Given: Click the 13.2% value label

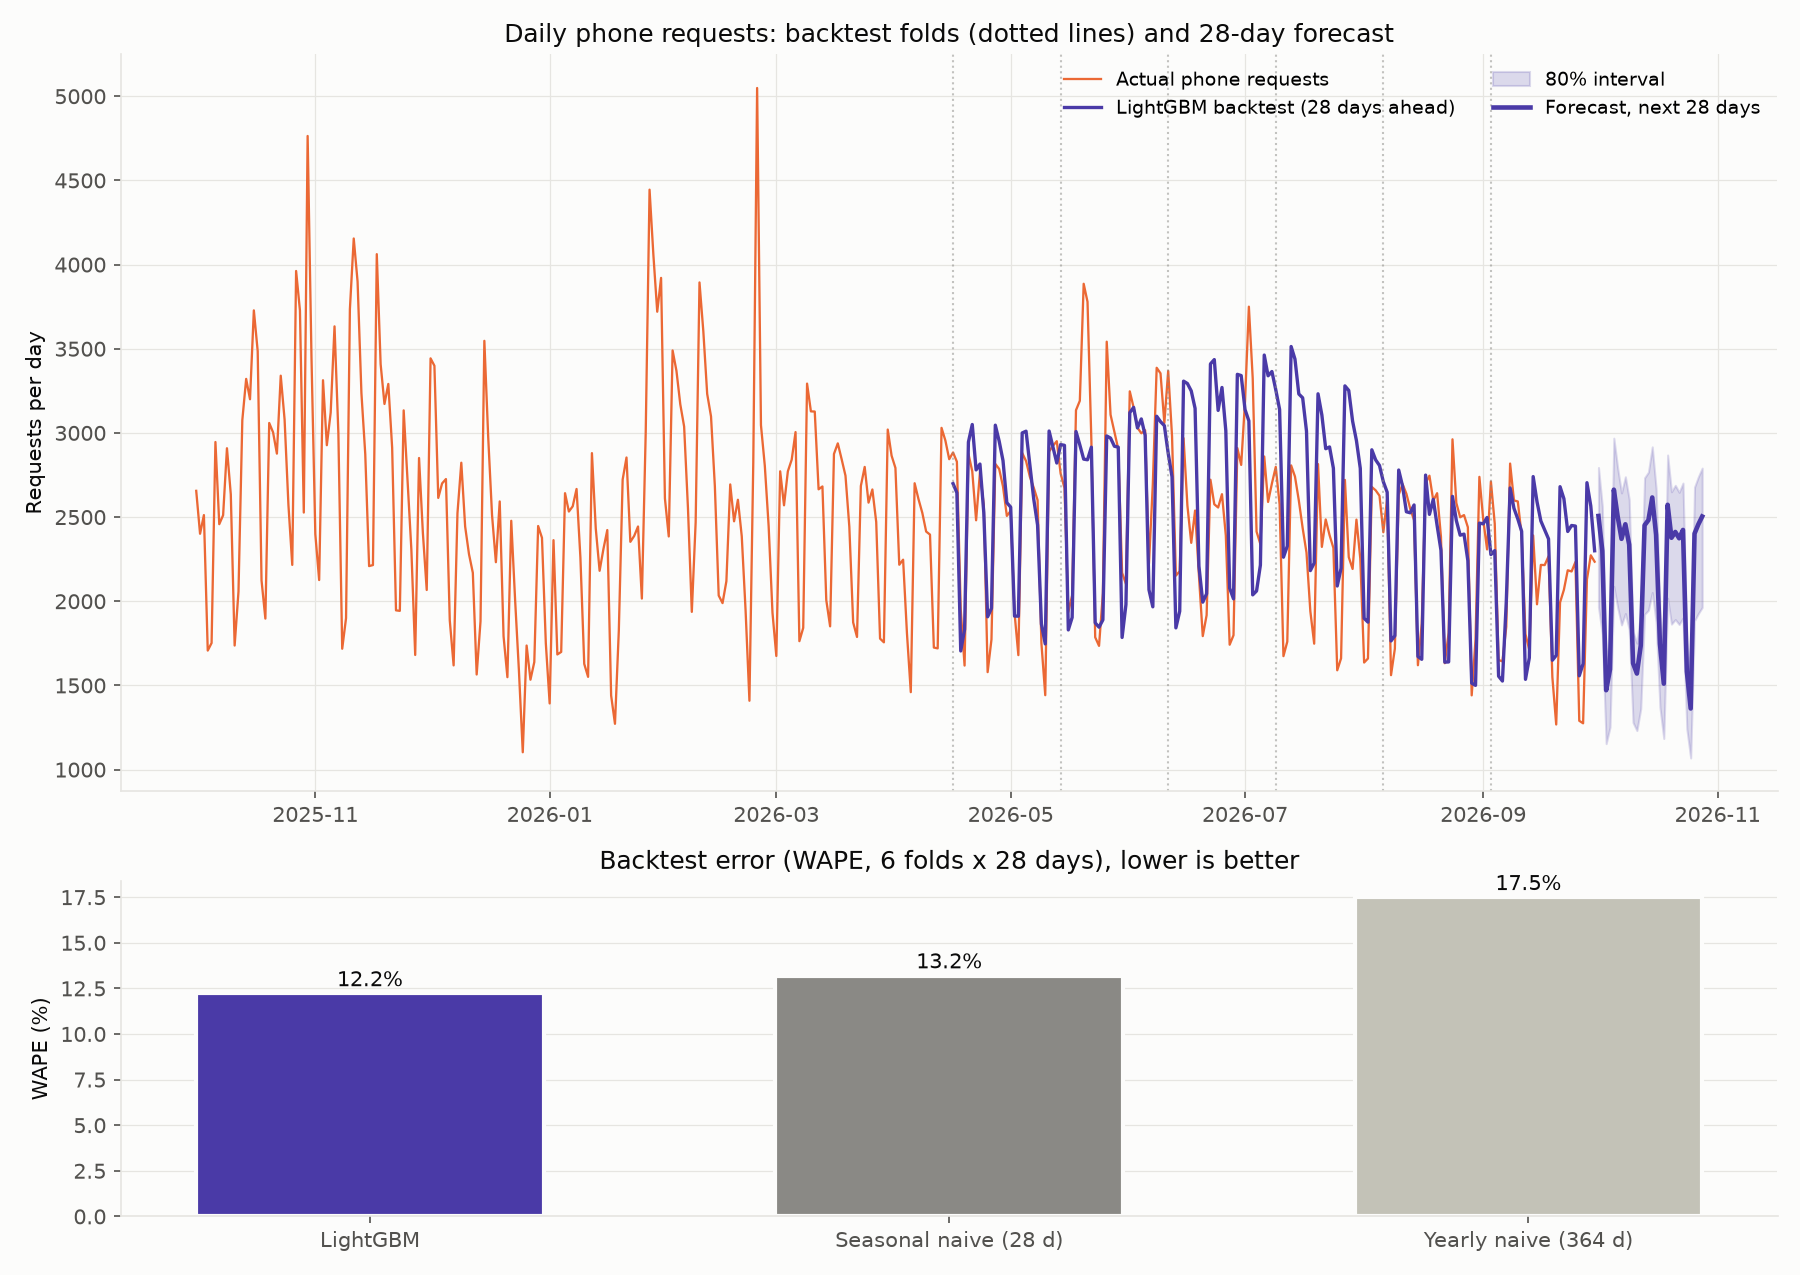Looking at the screenshot, I should coord(949,962).
